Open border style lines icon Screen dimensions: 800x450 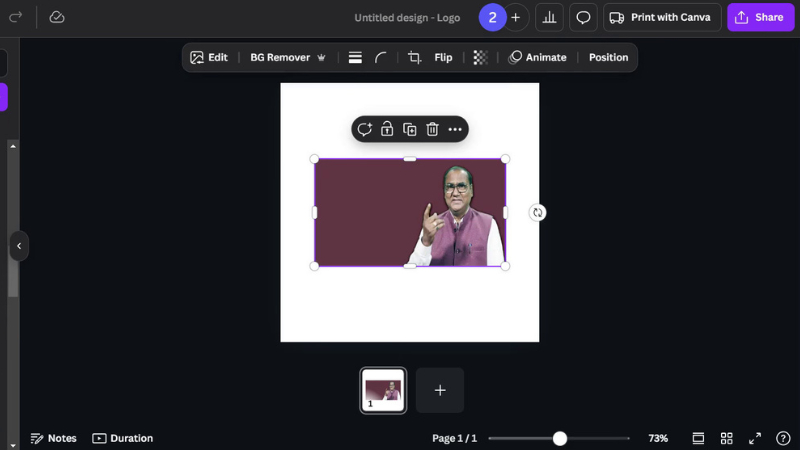pos(355,58)
